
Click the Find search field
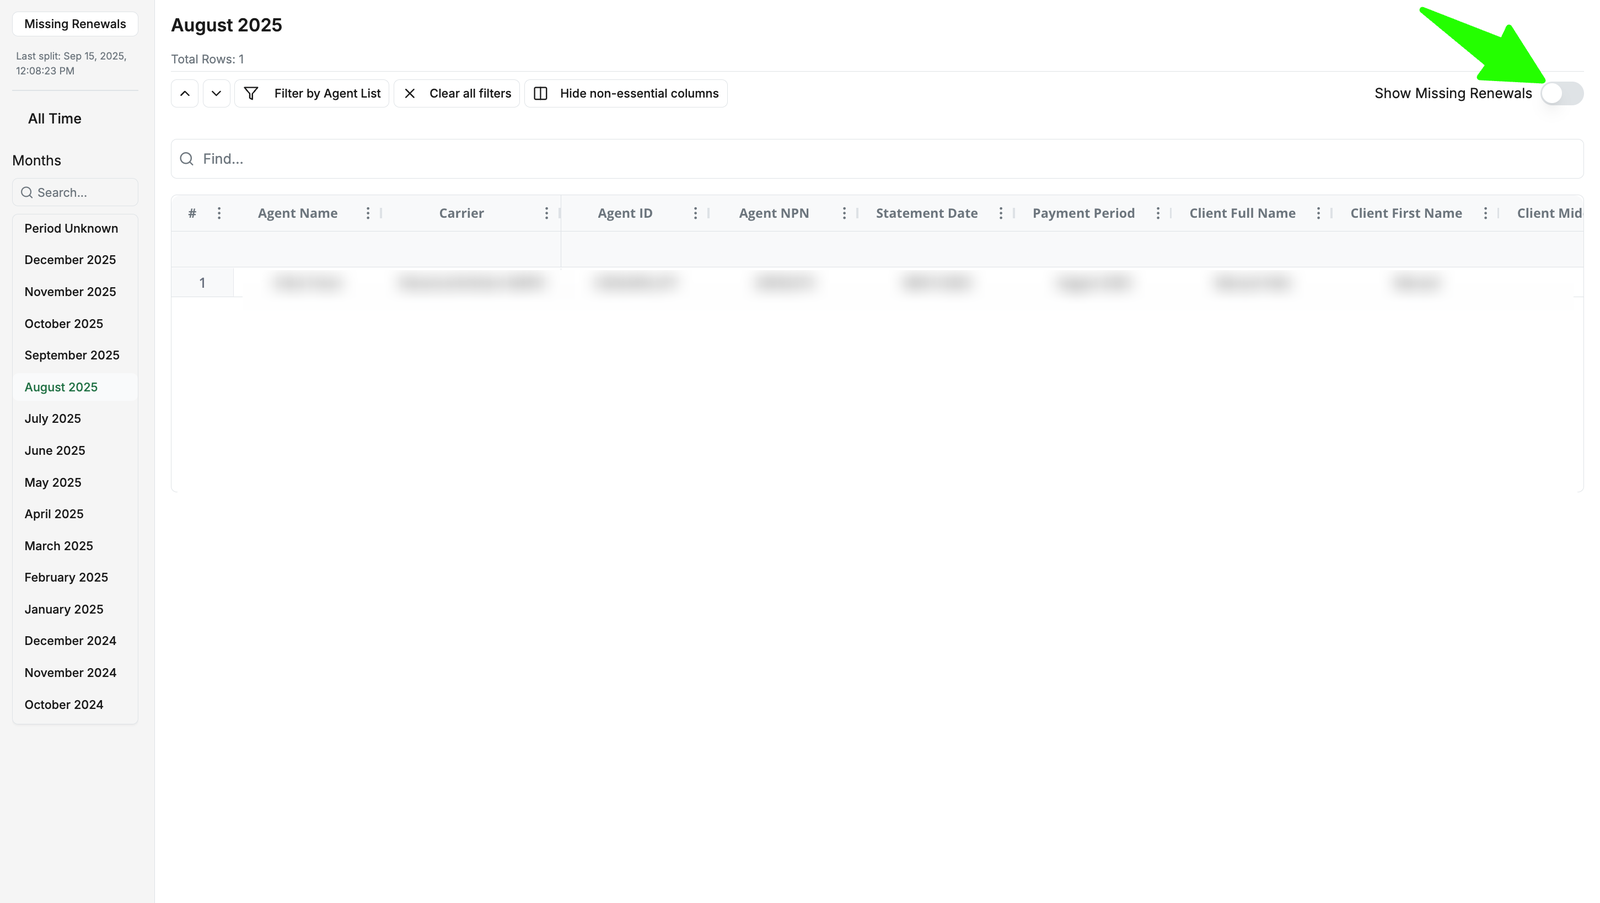[877, 159]
